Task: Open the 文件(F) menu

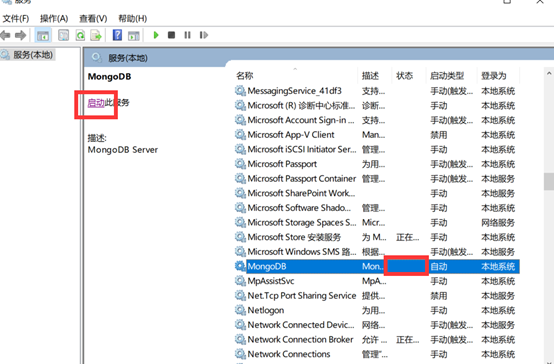Action: (16, 18)
